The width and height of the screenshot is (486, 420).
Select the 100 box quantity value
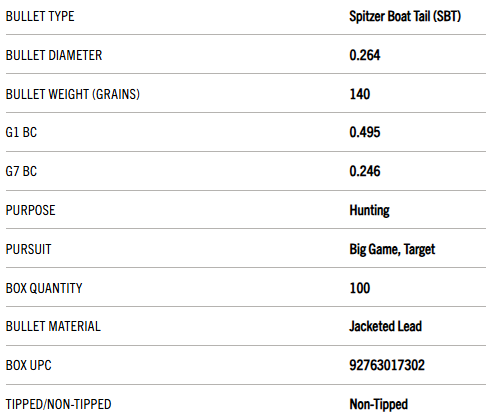360,289
